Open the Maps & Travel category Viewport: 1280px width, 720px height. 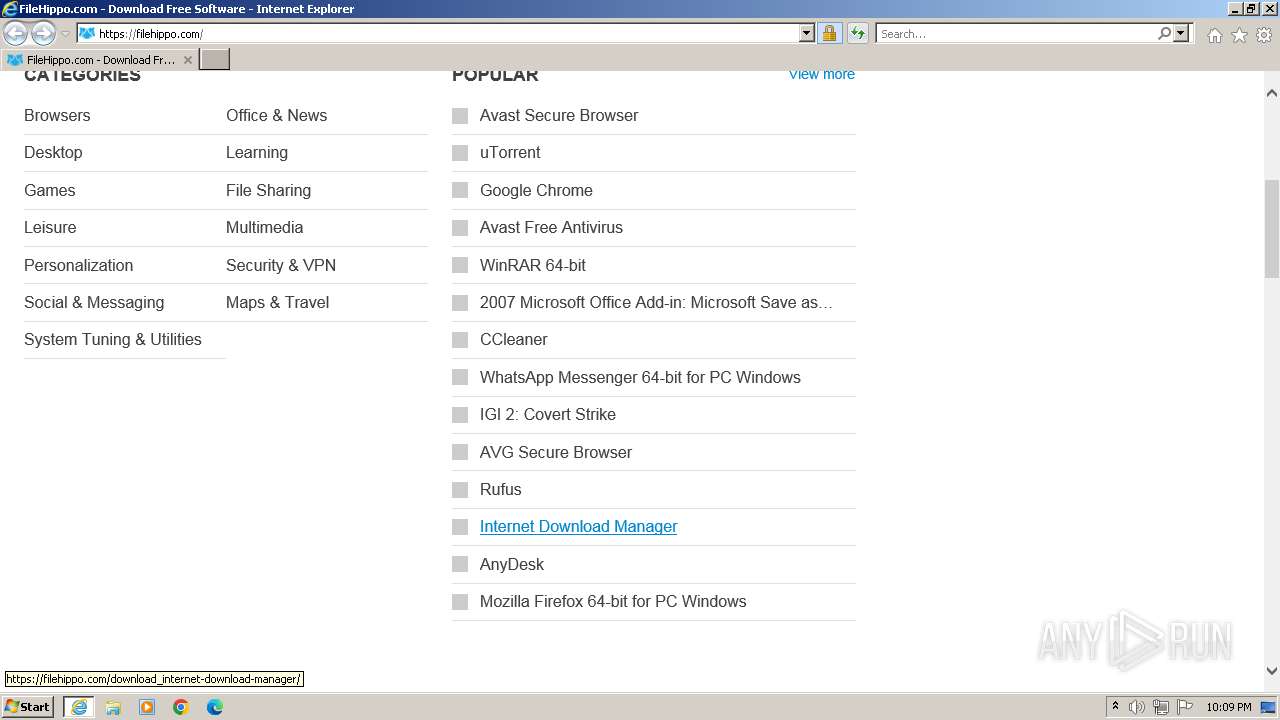pyautogui.click(x=277, y=302)
